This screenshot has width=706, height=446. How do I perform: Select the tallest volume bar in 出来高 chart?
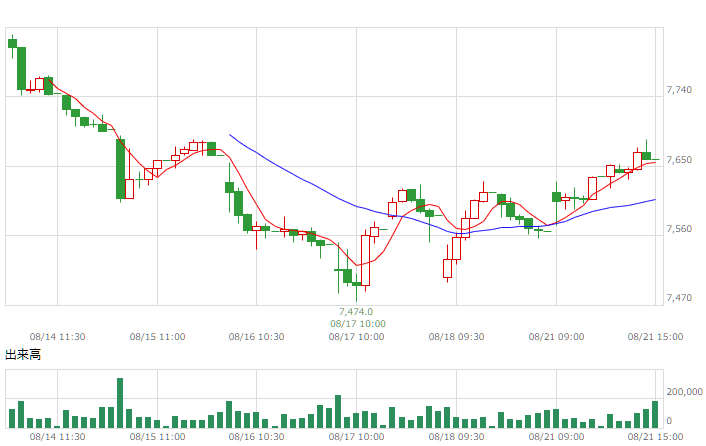coord(120,403)
